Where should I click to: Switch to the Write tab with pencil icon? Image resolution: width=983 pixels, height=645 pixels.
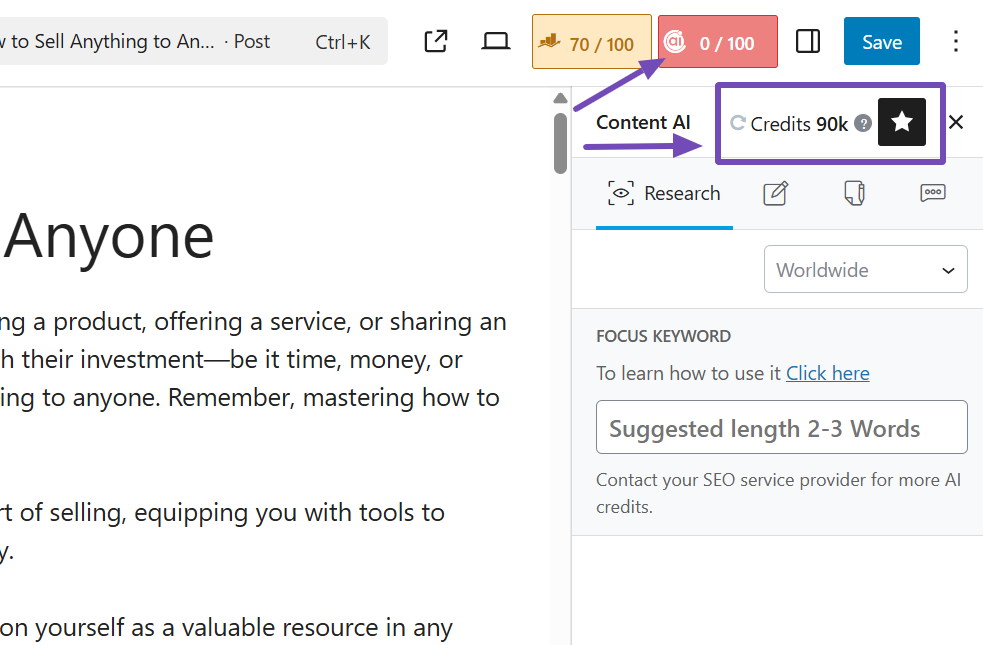776,194
